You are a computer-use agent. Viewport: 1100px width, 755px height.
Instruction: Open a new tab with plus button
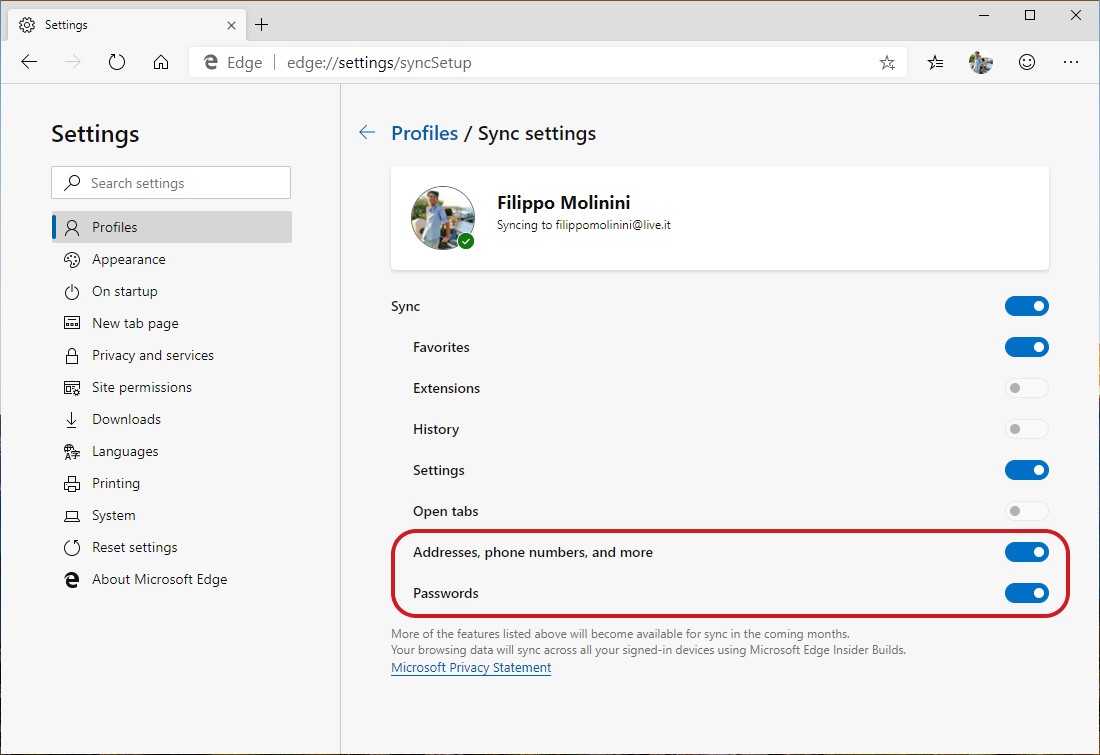point(262,25)
